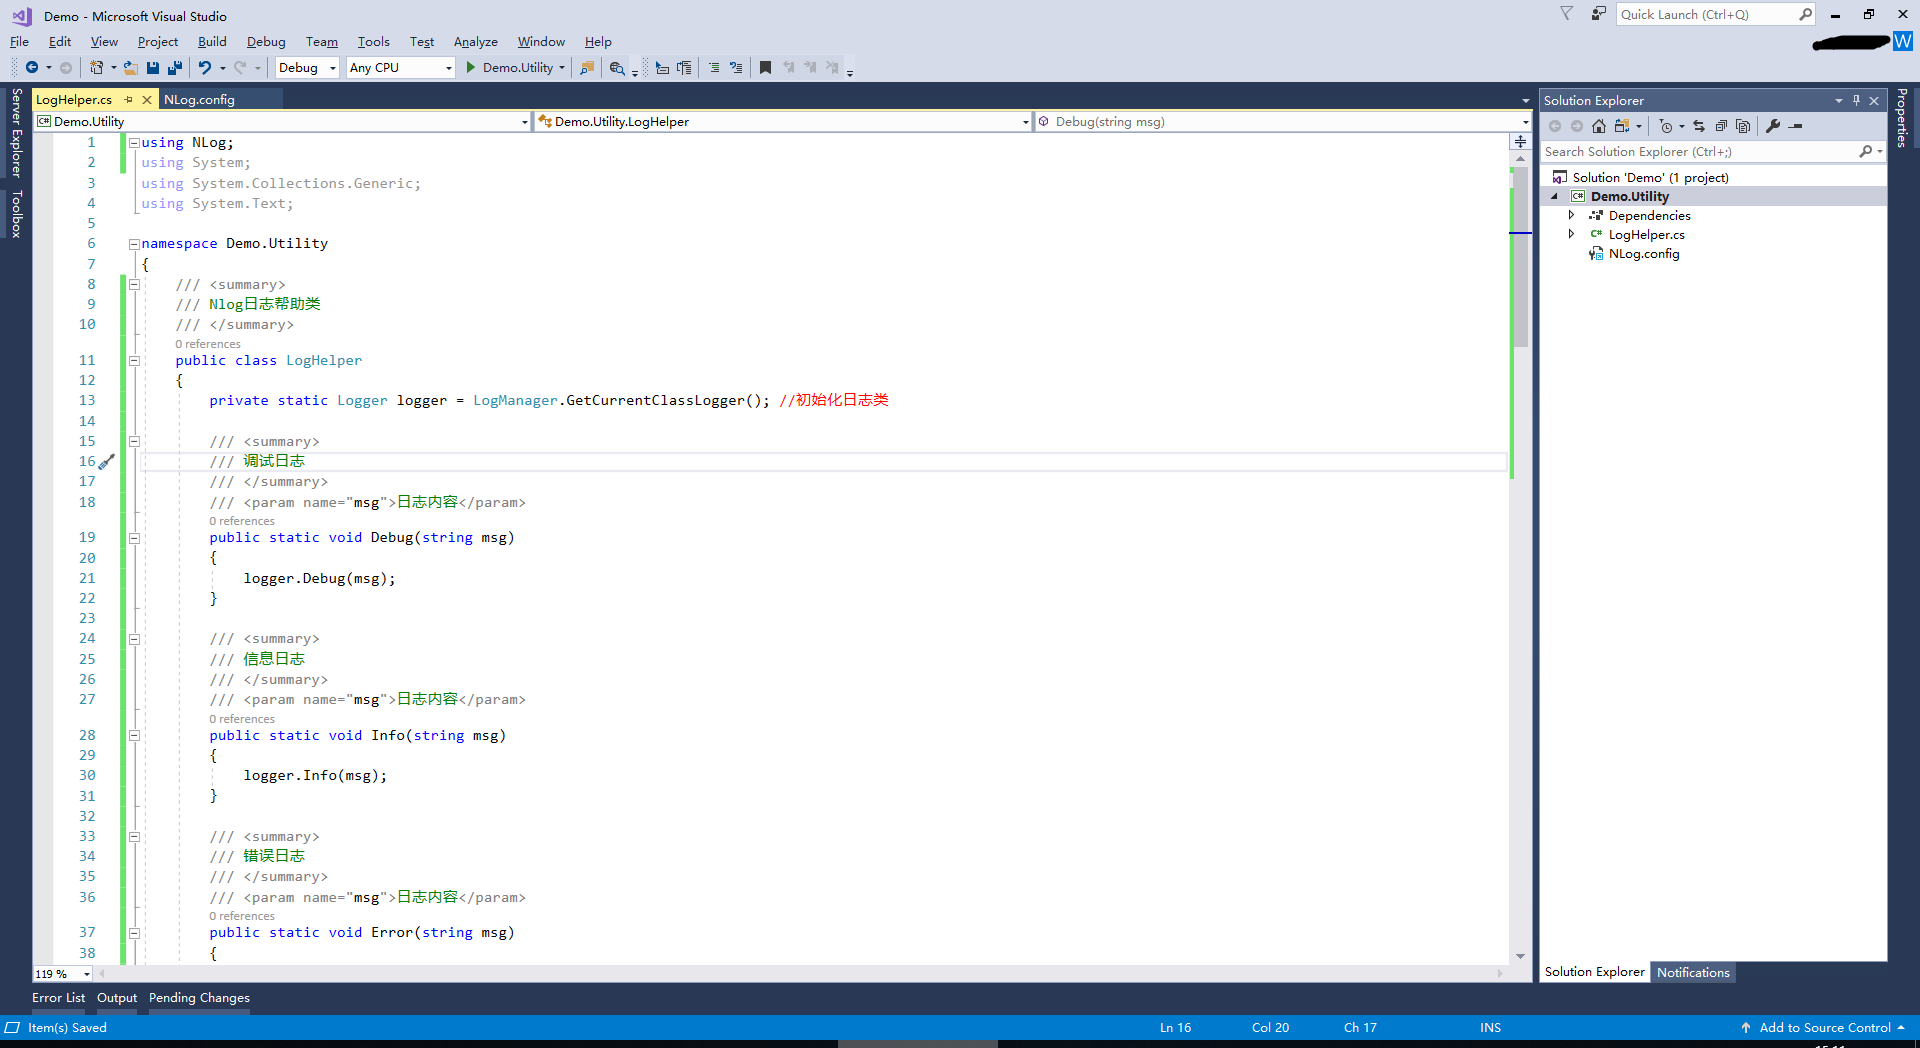Screen dimensions: 1920x1048
Task: Collapse the Info method at line 28
Action: click(x=134, y=736)
